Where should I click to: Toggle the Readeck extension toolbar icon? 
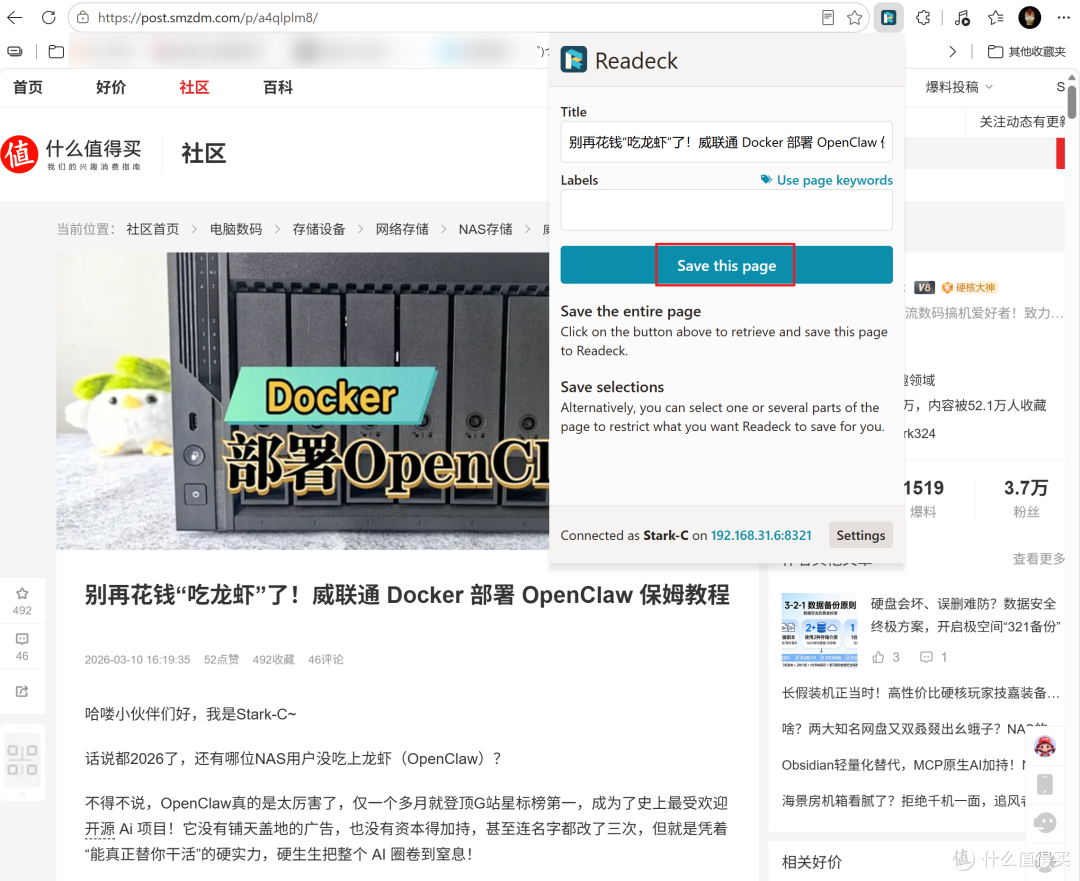(x=889, y=18)
